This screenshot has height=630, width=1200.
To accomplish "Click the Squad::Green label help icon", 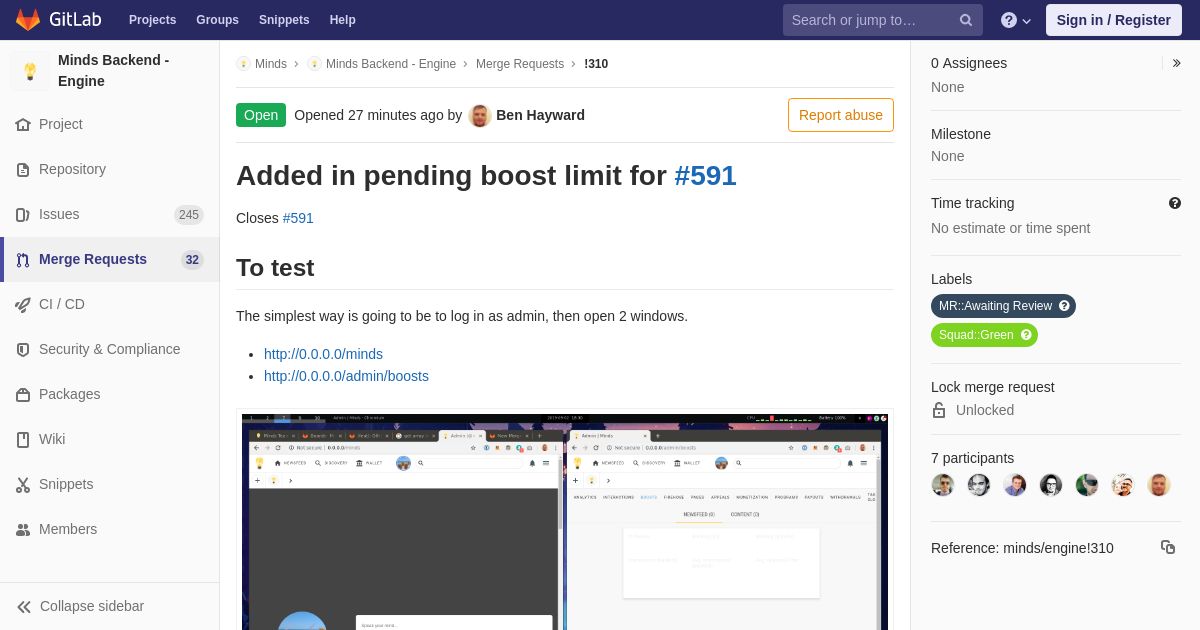I will click(1026, 335).
